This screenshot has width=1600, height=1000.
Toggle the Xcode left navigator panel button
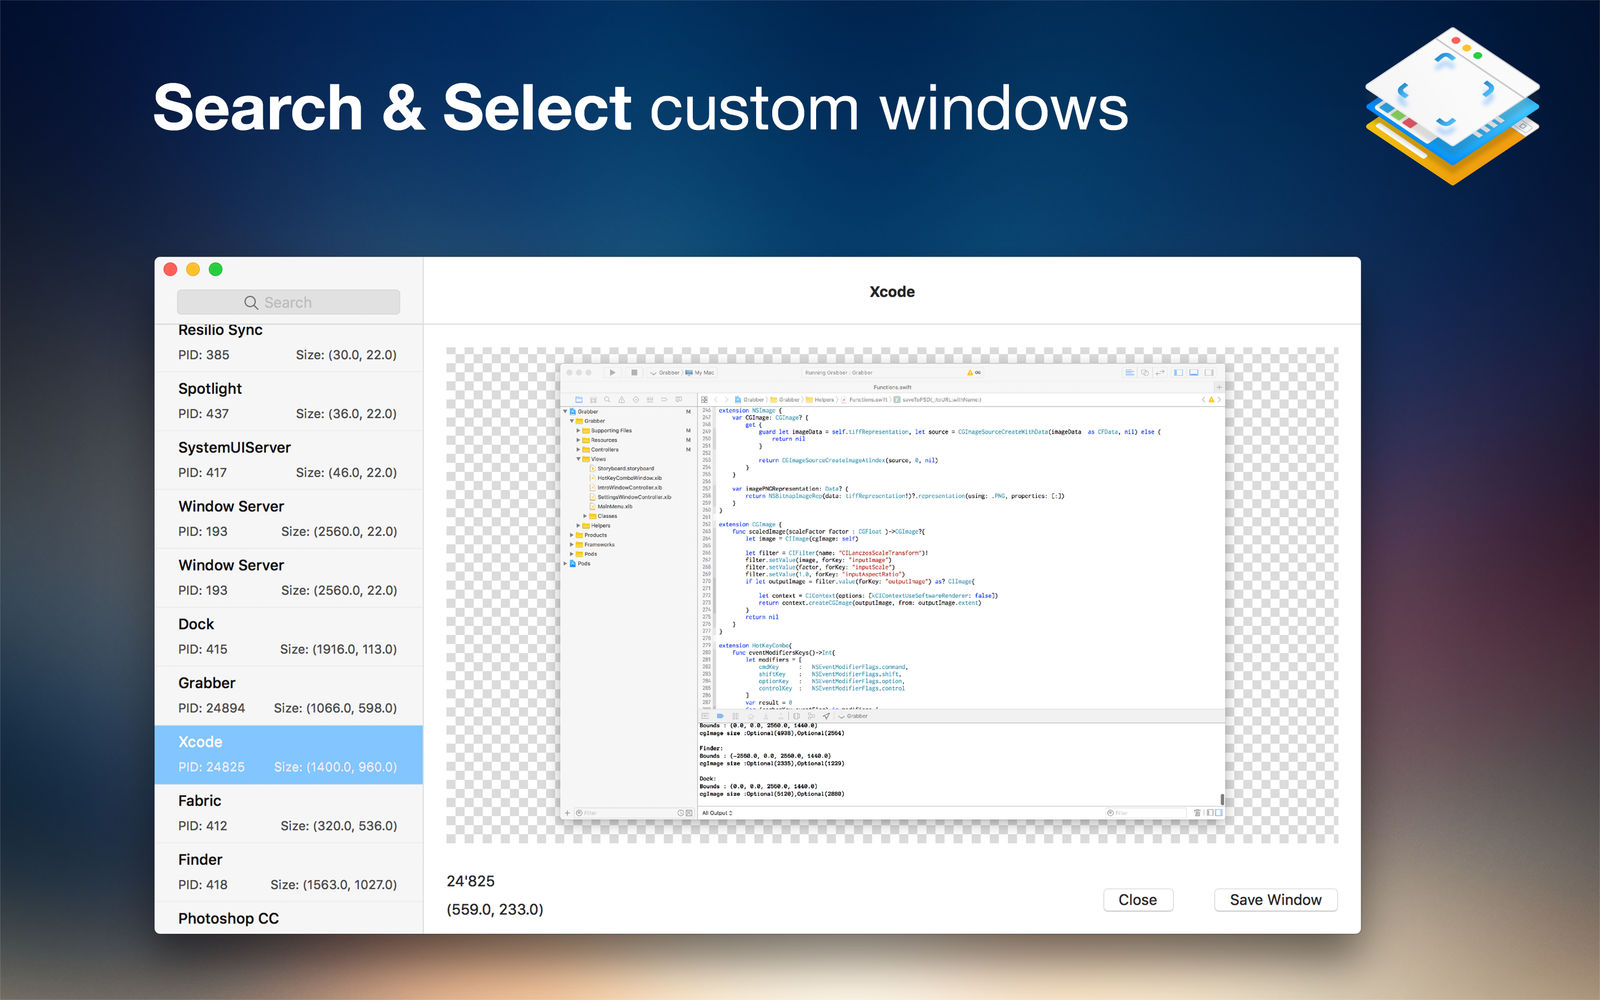pos(1178,372)
